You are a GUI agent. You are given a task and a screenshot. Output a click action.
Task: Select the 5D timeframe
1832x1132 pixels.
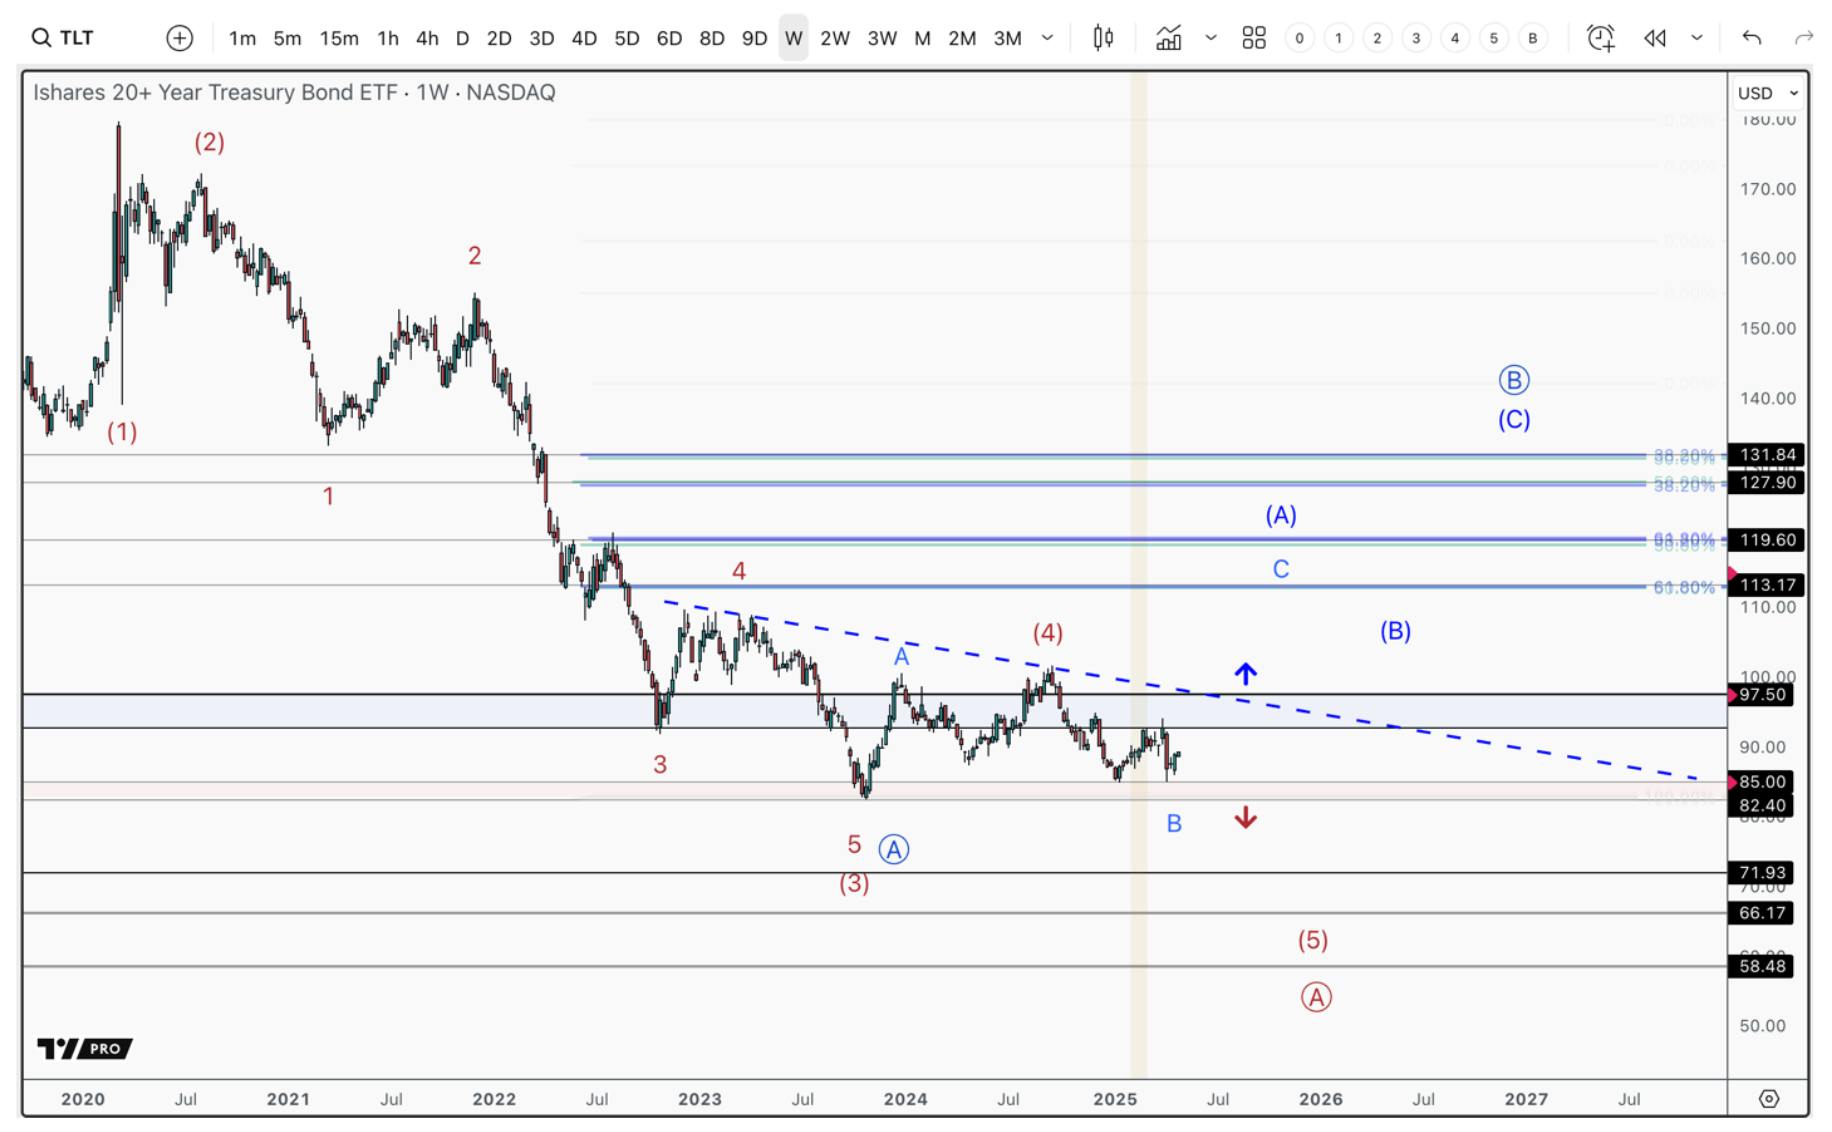click(627, 38)
